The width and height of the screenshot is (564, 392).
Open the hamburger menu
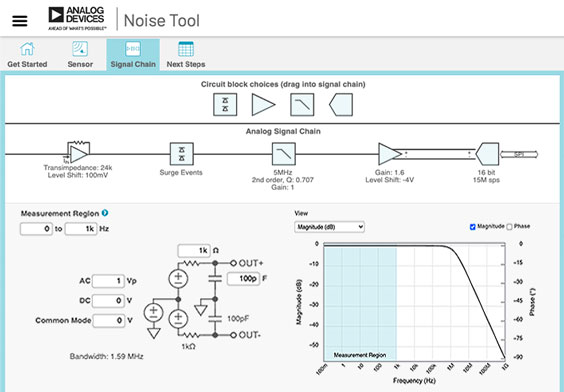20,20
